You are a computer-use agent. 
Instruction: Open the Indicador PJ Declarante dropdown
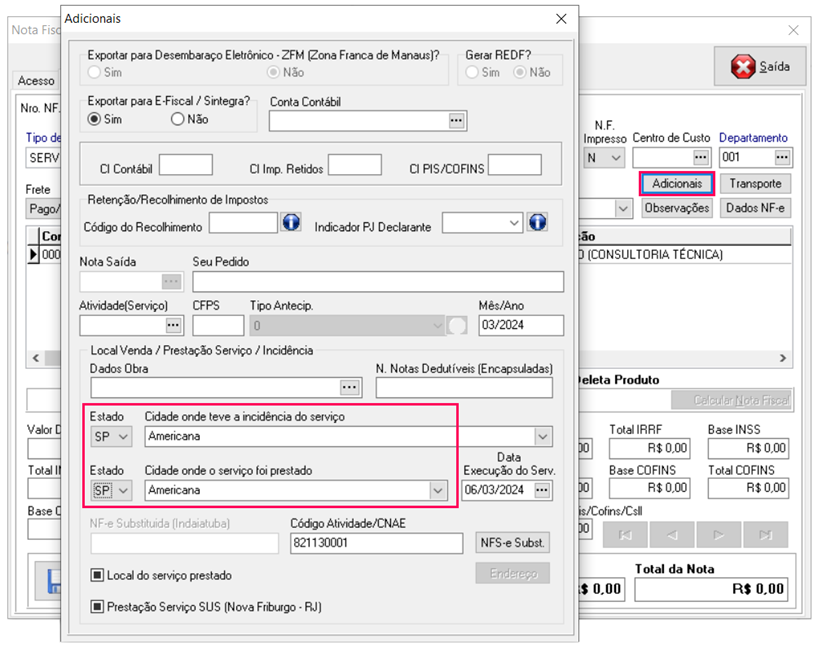coord(514,222)
